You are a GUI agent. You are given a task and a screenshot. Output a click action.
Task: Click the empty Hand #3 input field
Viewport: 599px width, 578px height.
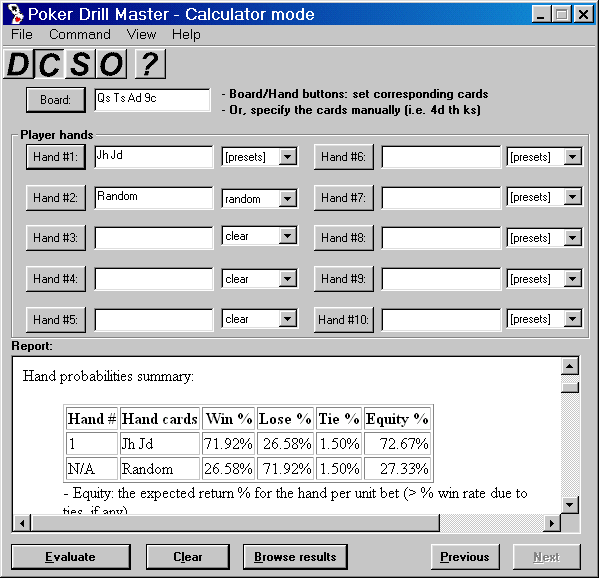[154, 238]
